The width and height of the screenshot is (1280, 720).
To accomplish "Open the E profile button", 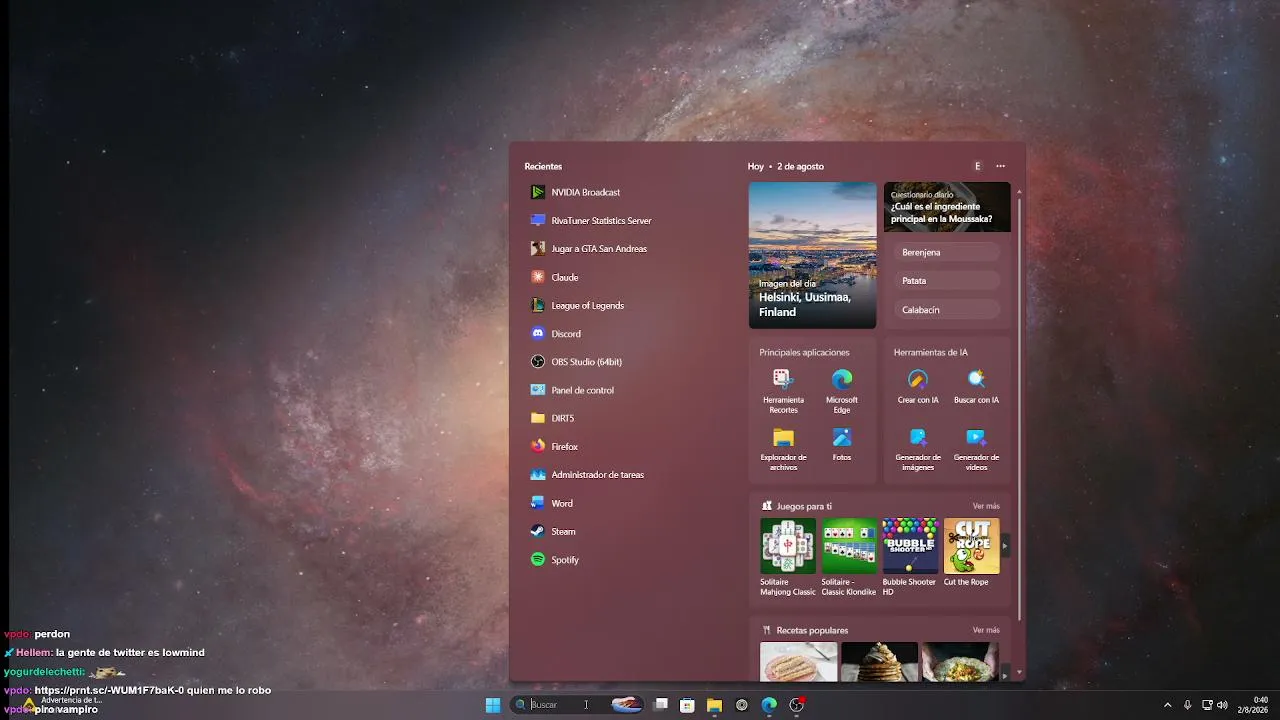I will click(x=977, y=166).
